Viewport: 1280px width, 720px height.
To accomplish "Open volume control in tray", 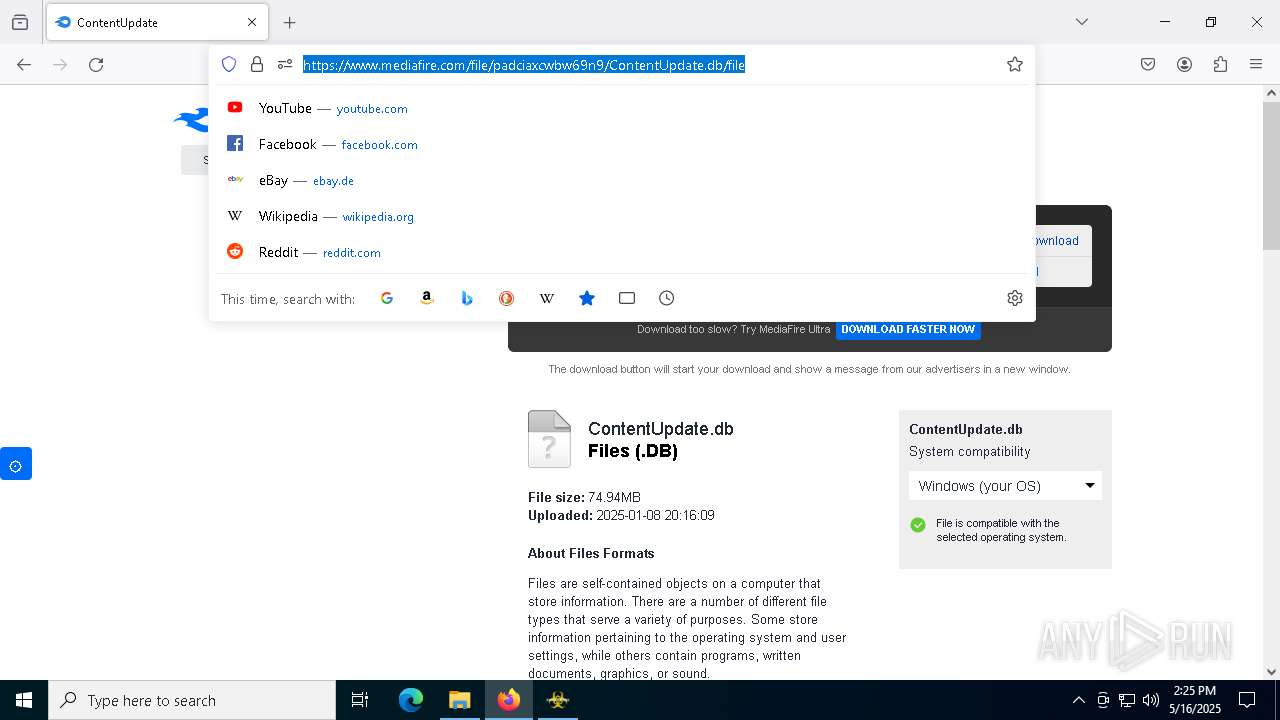I will pyautogui.click(x=1151, y=700).
